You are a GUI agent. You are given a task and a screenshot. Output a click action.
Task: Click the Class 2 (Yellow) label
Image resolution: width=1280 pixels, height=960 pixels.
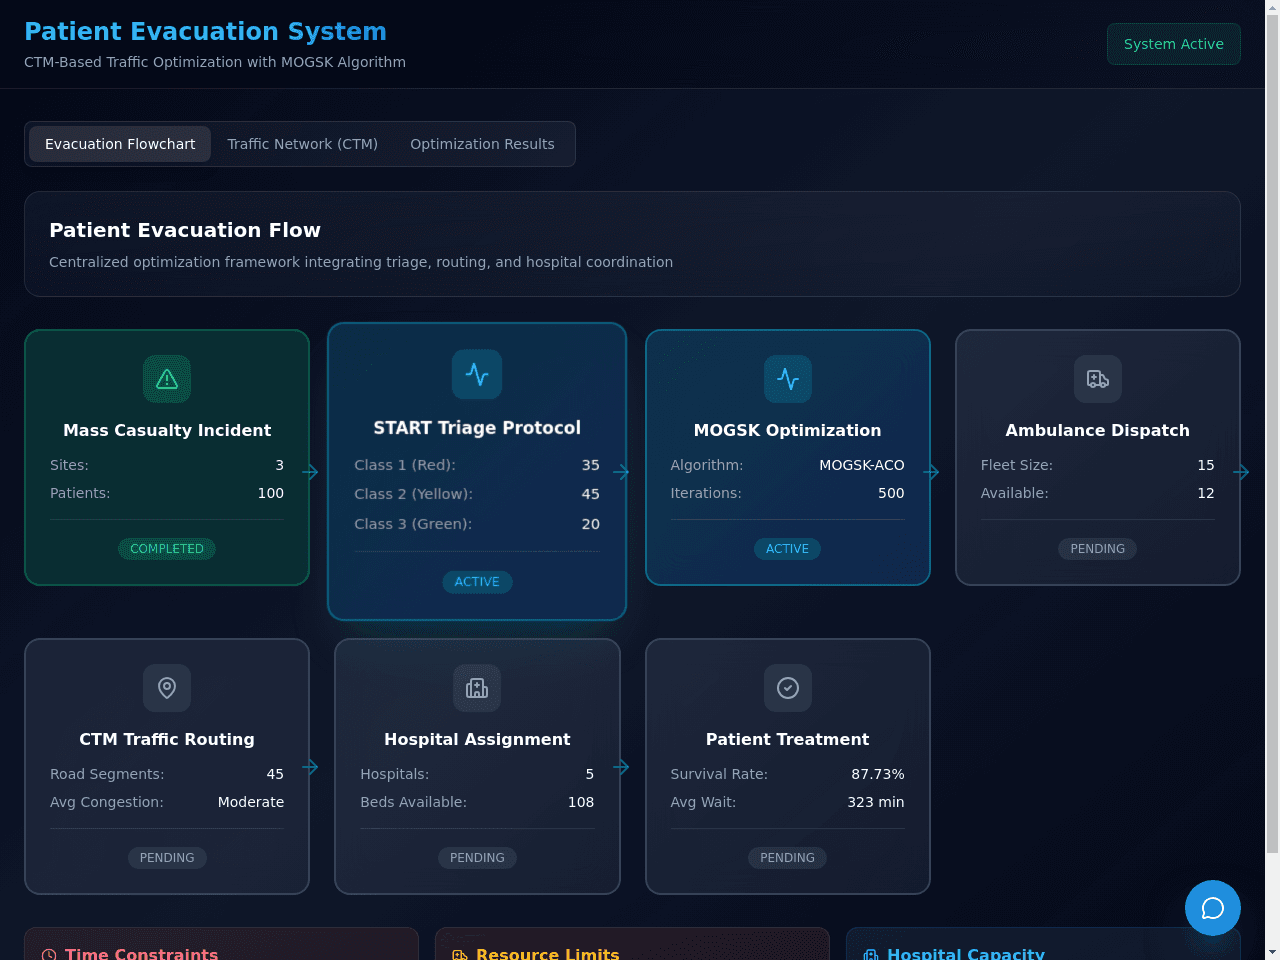tap(414, 494)
